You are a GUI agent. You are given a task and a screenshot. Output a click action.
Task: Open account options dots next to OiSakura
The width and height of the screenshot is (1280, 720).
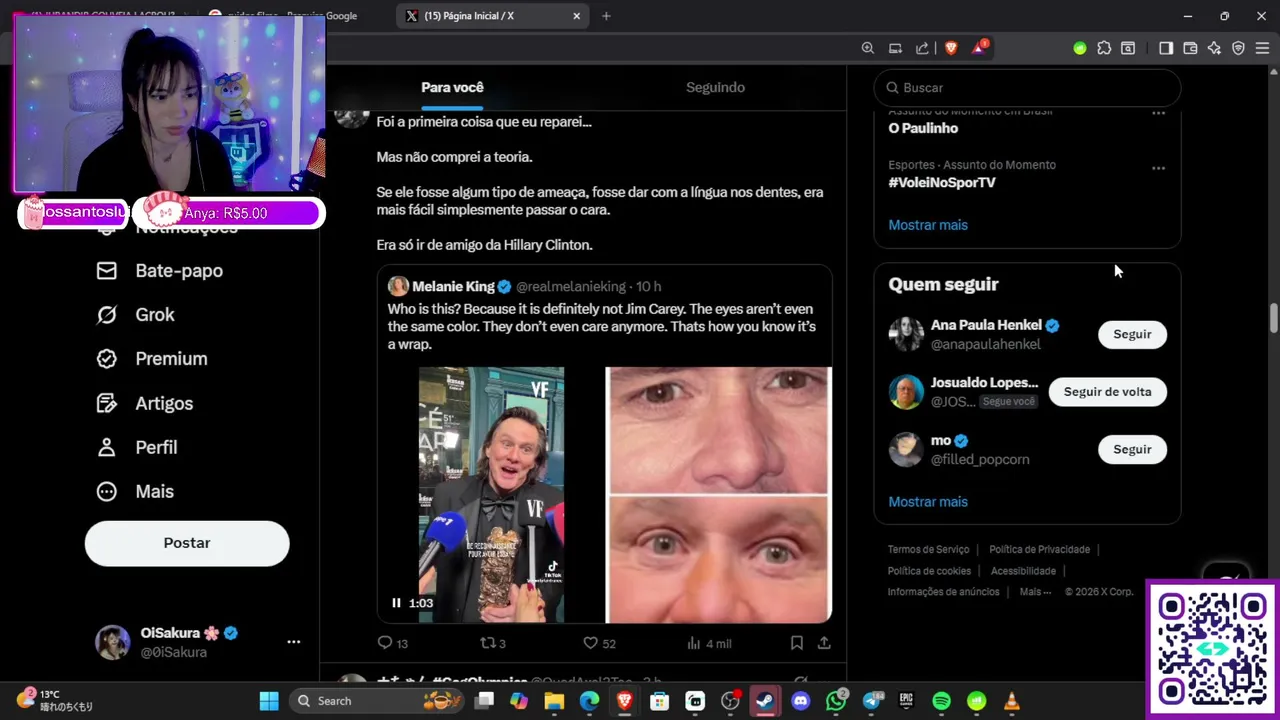click(x=294, y=642)
